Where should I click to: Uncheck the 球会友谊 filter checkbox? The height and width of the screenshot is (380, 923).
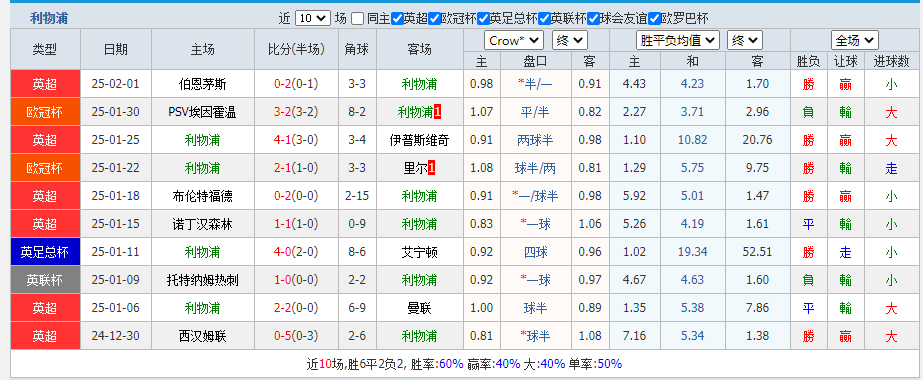pos(593,19)
